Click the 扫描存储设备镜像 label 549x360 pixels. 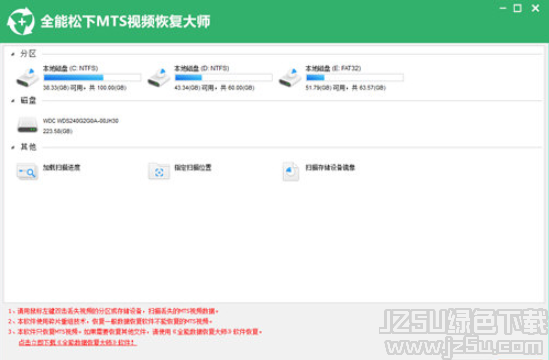pyautogui.click(x=330, y=167)
